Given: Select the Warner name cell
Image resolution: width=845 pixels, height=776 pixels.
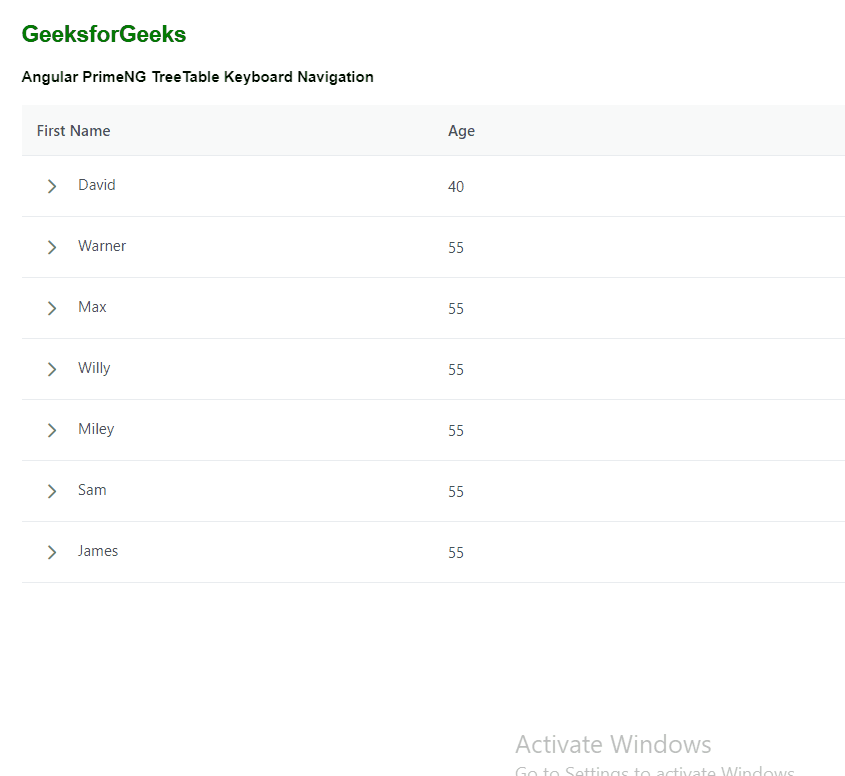Looking at the screenshot, I should [102, 246].
